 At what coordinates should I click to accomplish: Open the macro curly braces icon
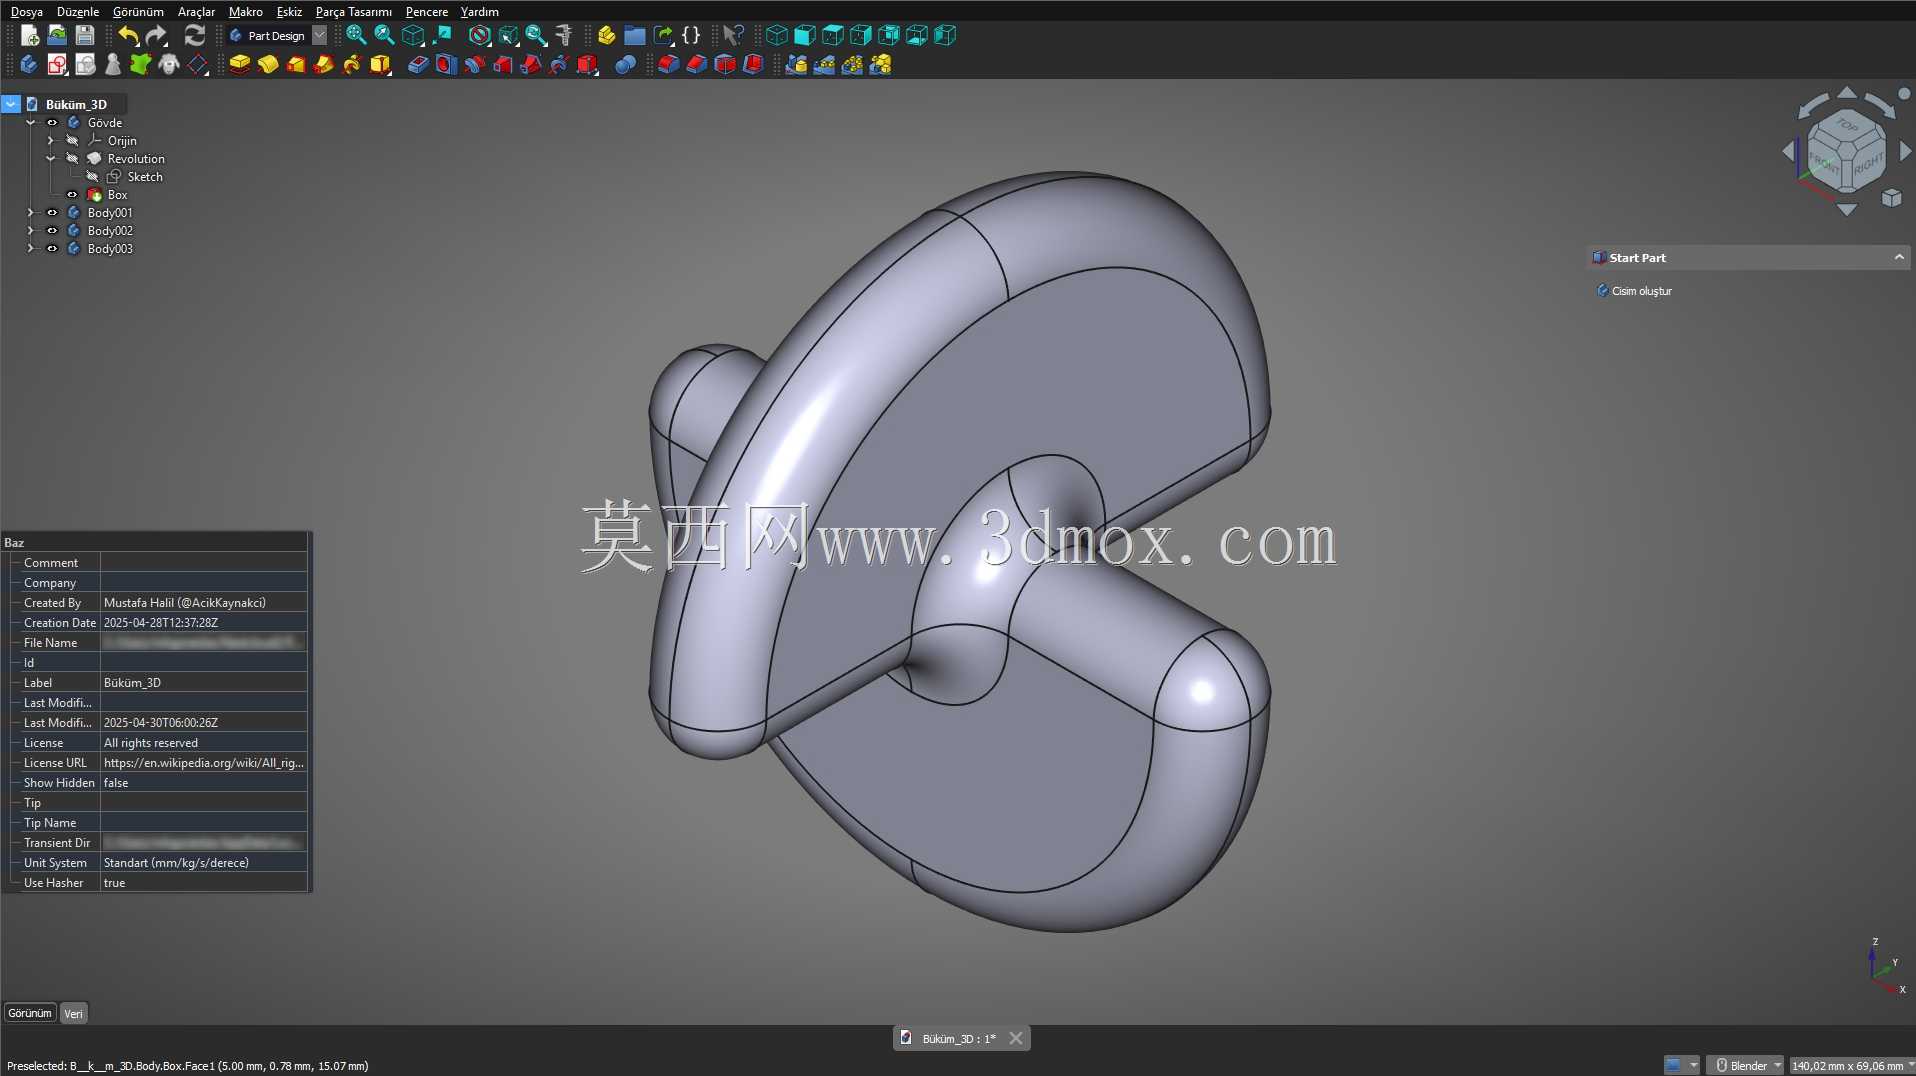[691, 36]
